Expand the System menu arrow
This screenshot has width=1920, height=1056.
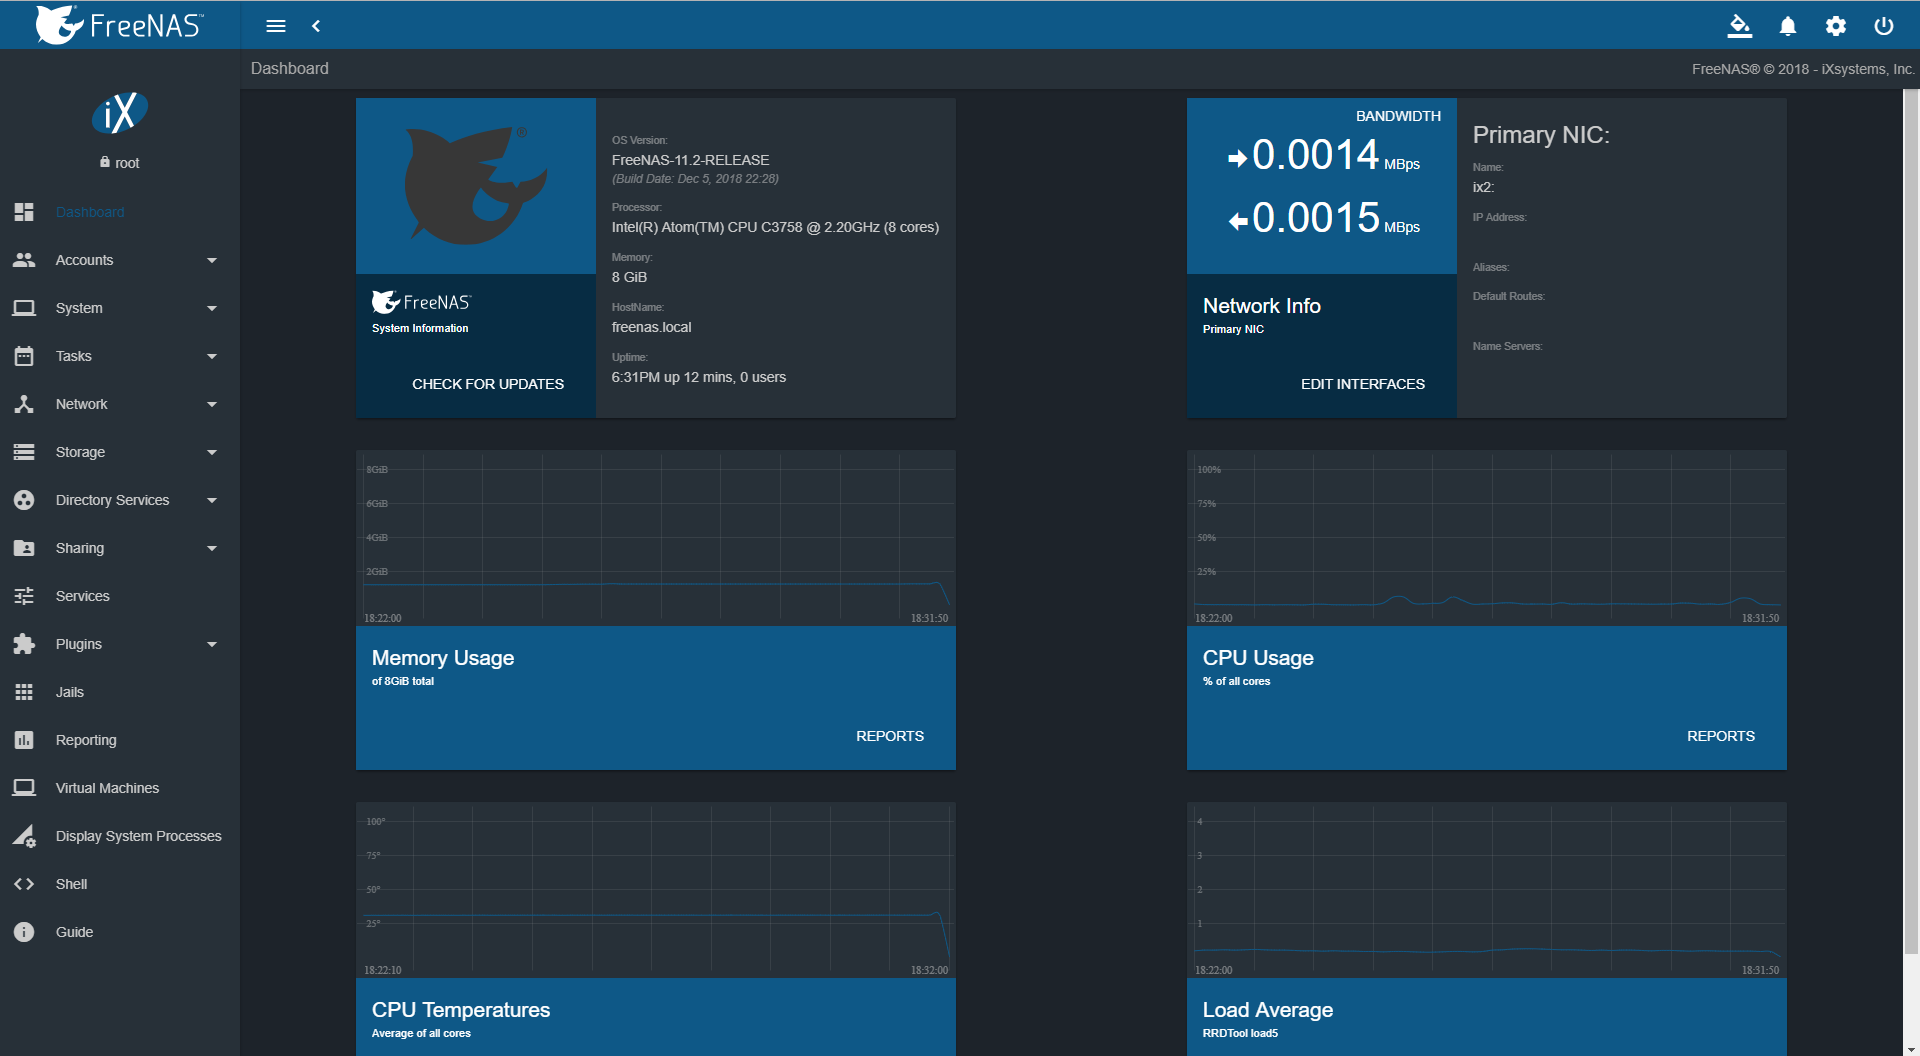212,308
